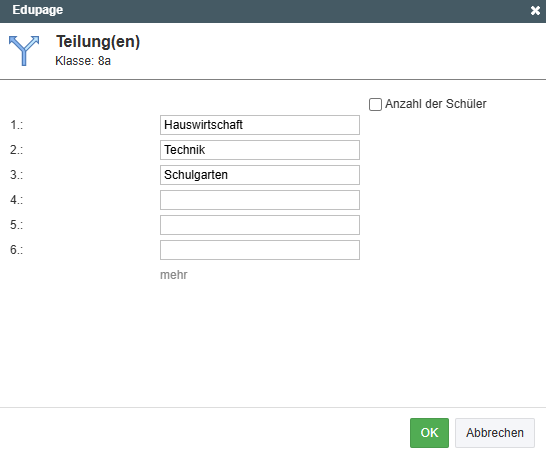Click the Teilung(en) heading
This screenshot has height=456, width=546.
tap(98, 42)
